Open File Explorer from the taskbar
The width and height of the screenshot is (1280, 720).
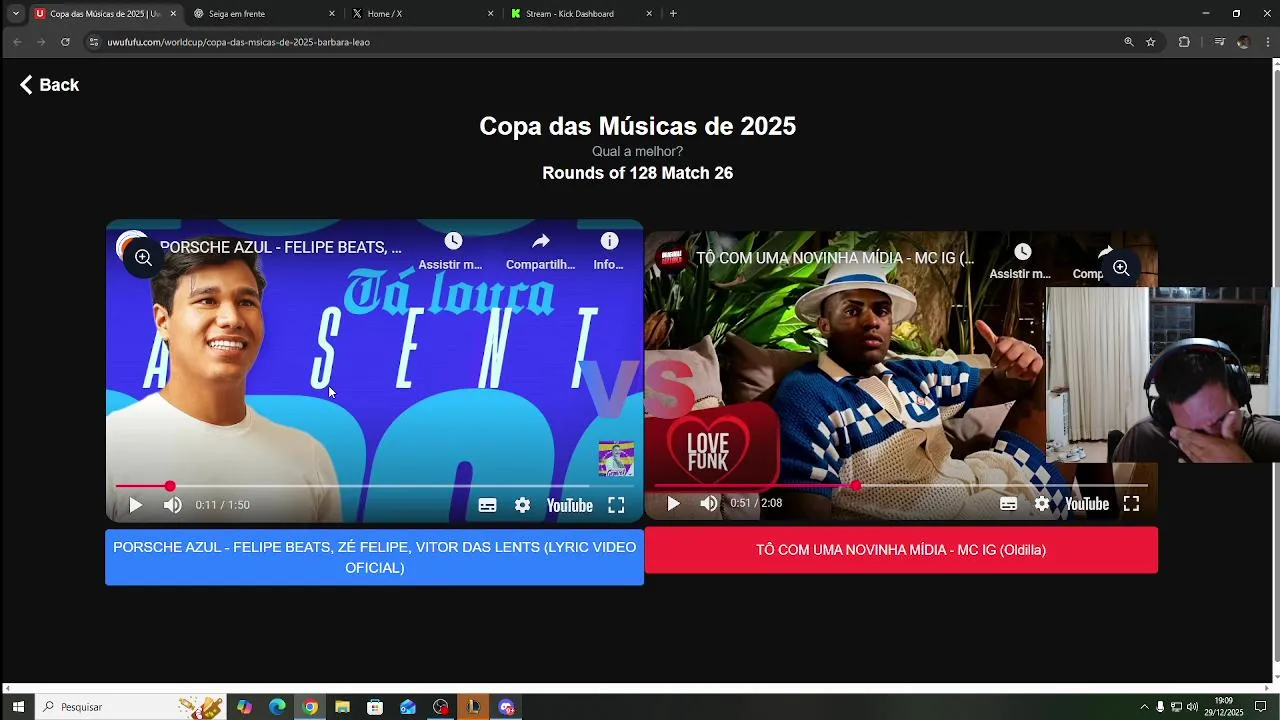tap(342, 707)
